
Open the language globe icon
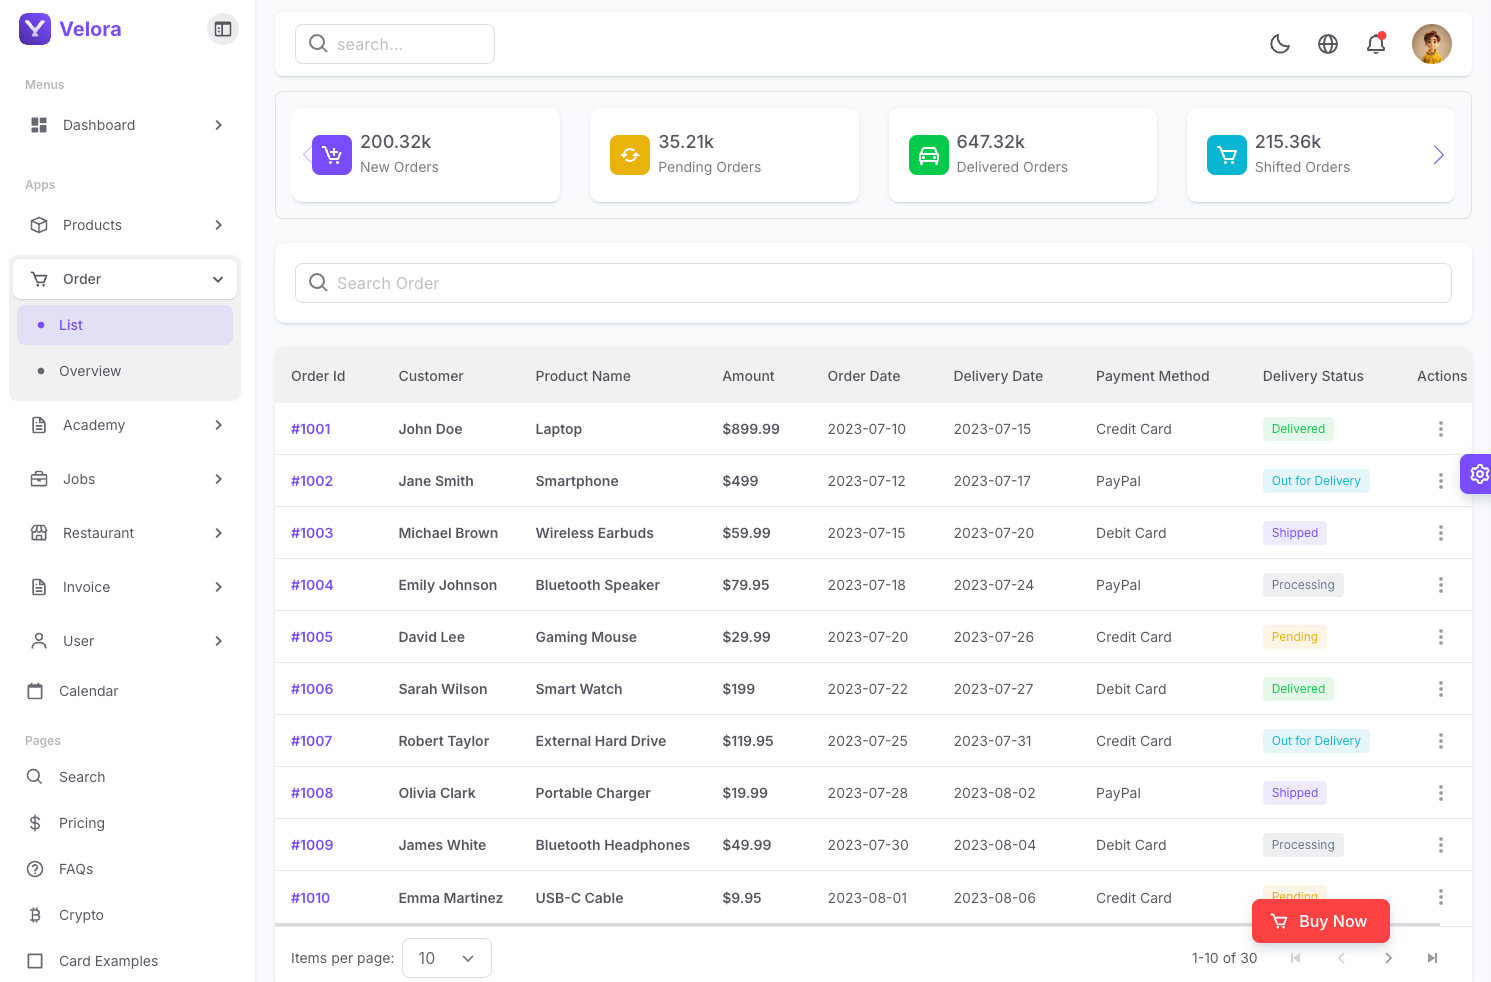click(1328, 44)
